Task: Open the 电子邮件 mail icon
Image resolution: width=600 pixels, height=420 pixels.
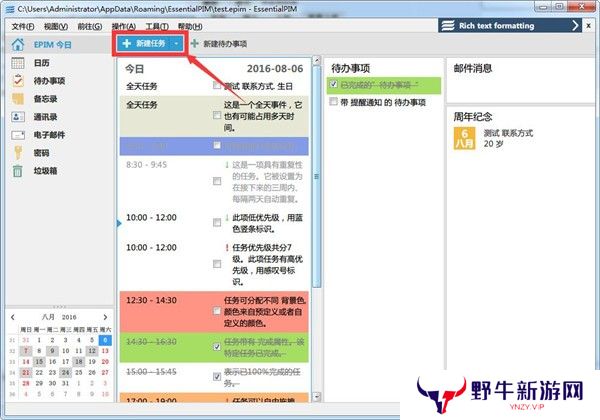Action: click(18, 135)
